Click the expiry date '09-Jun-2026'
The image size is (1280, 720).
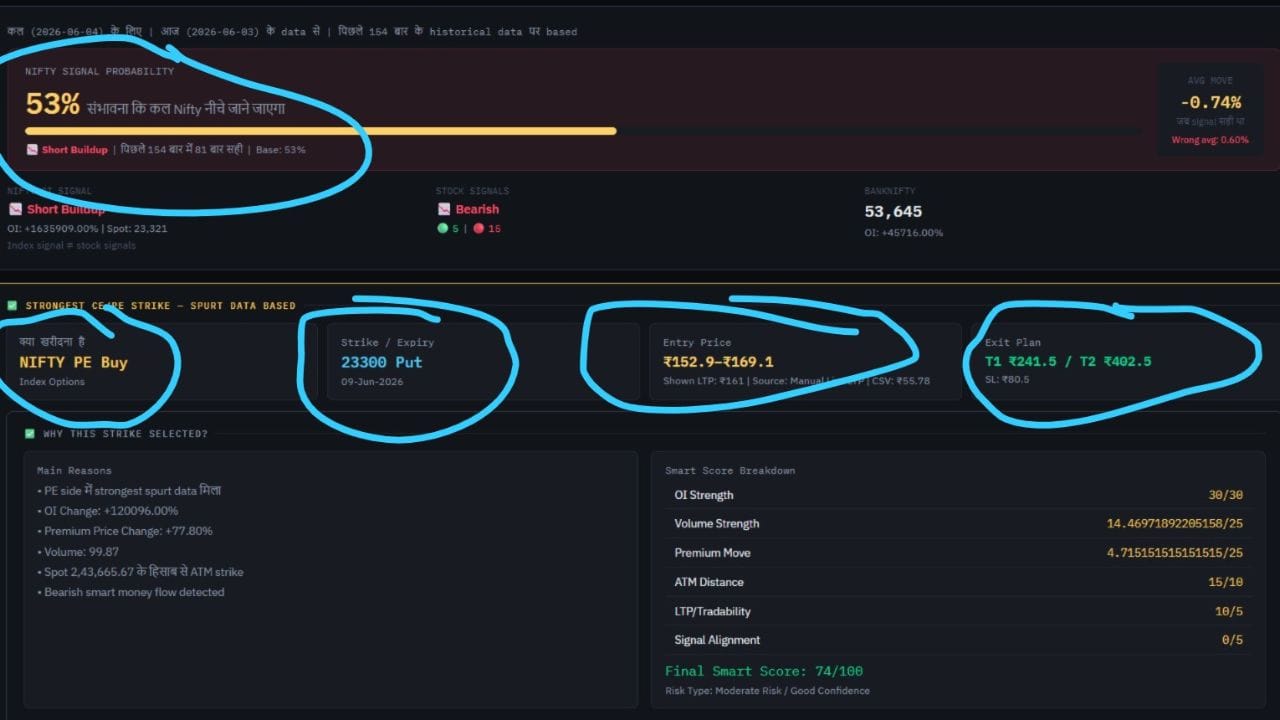[372, 382]
